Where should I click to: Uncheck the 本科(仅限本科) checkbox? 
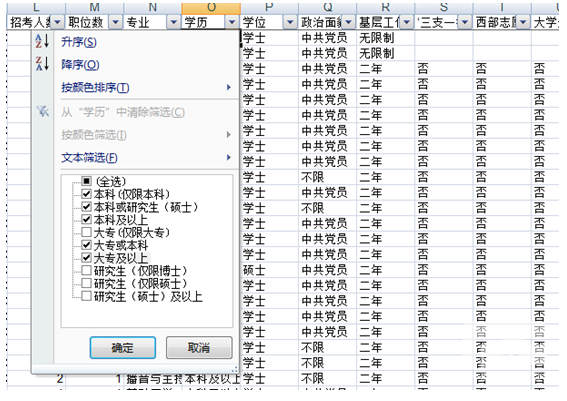(86, 194)
